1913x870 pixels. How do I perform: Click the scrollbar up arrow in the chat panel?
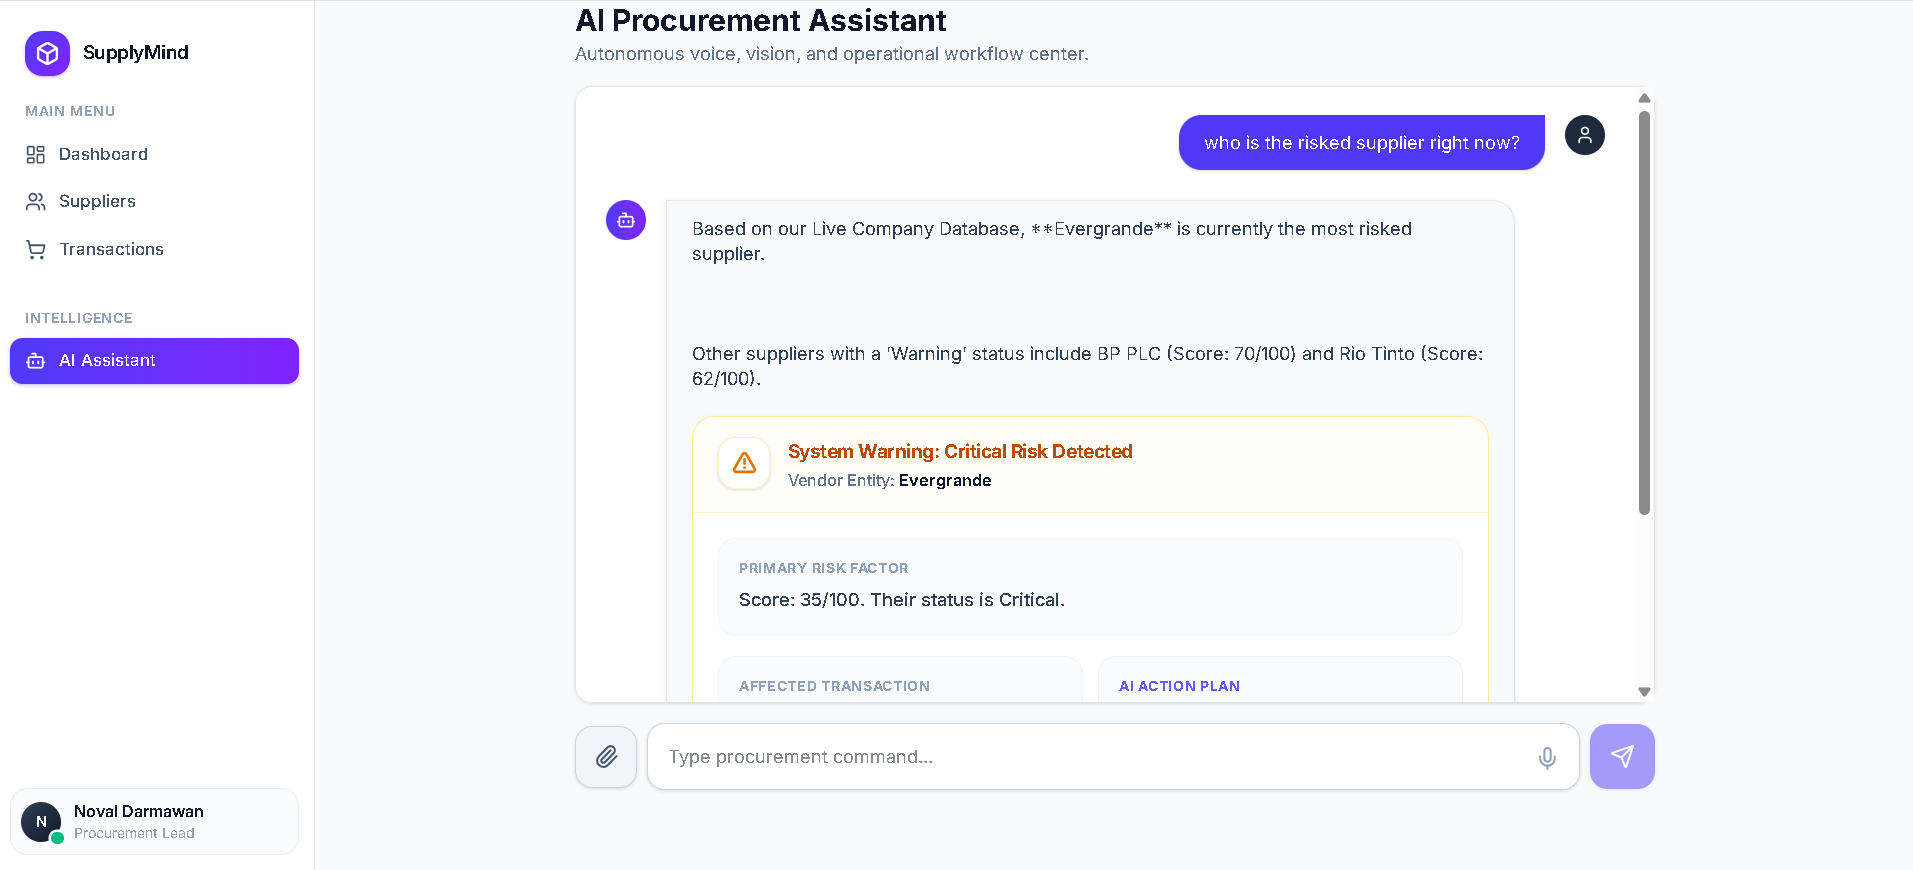click(x=1644, y=98)
